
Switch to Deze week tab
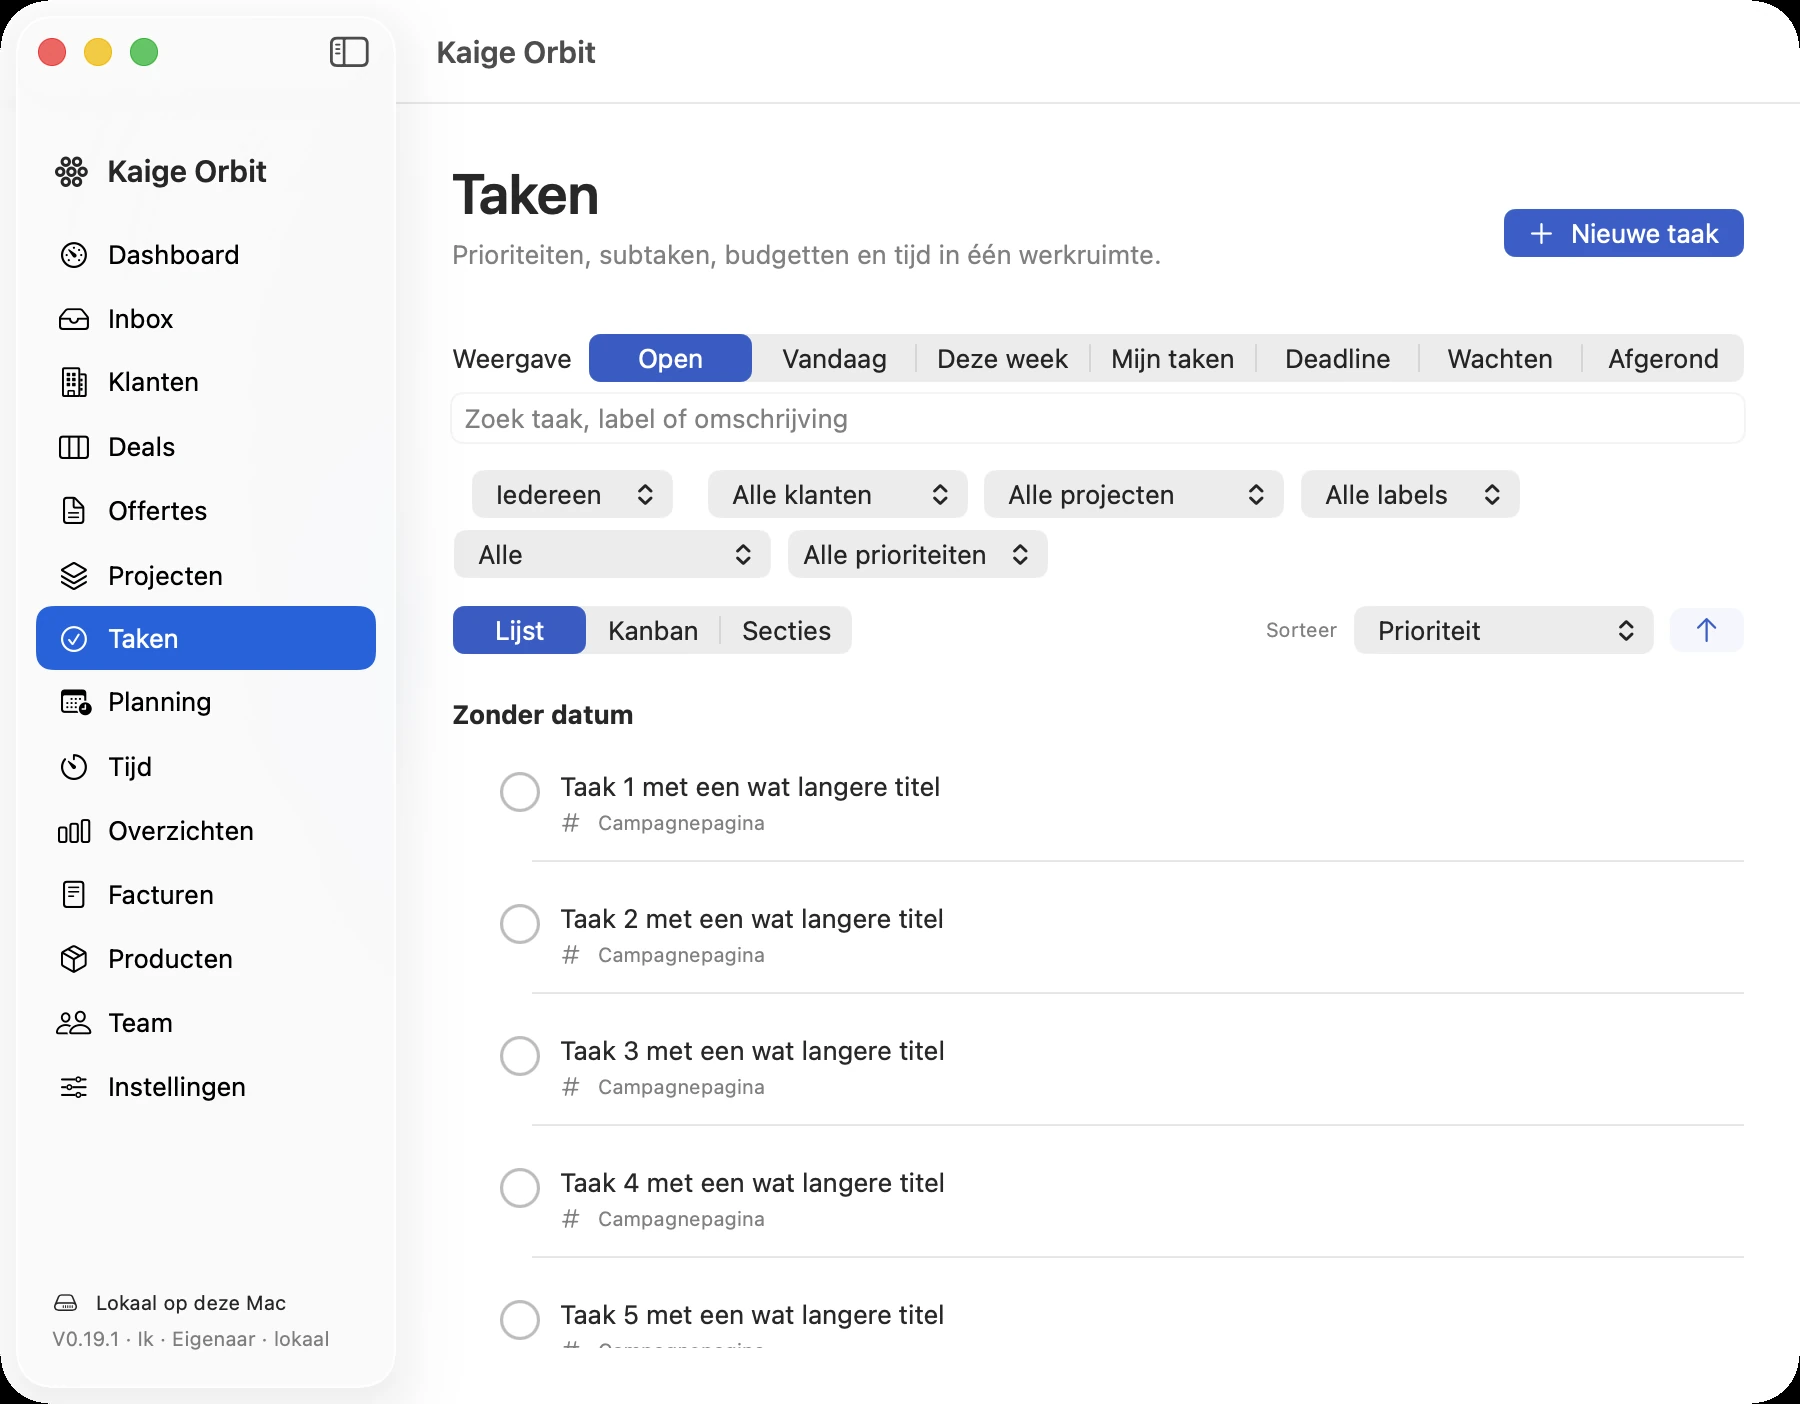pyautogui.click(x=1002, y=359)
